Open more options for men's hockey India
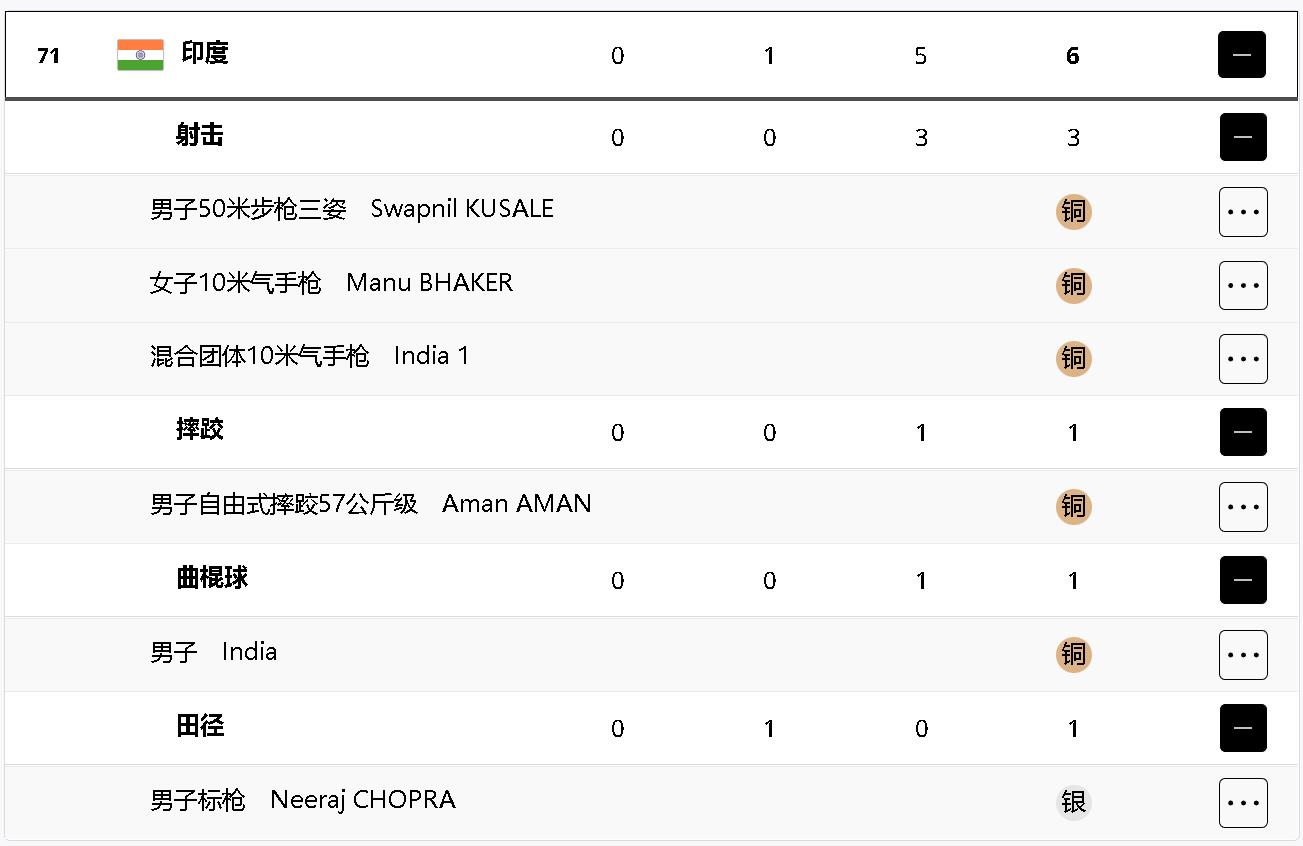 point(1243,655)
